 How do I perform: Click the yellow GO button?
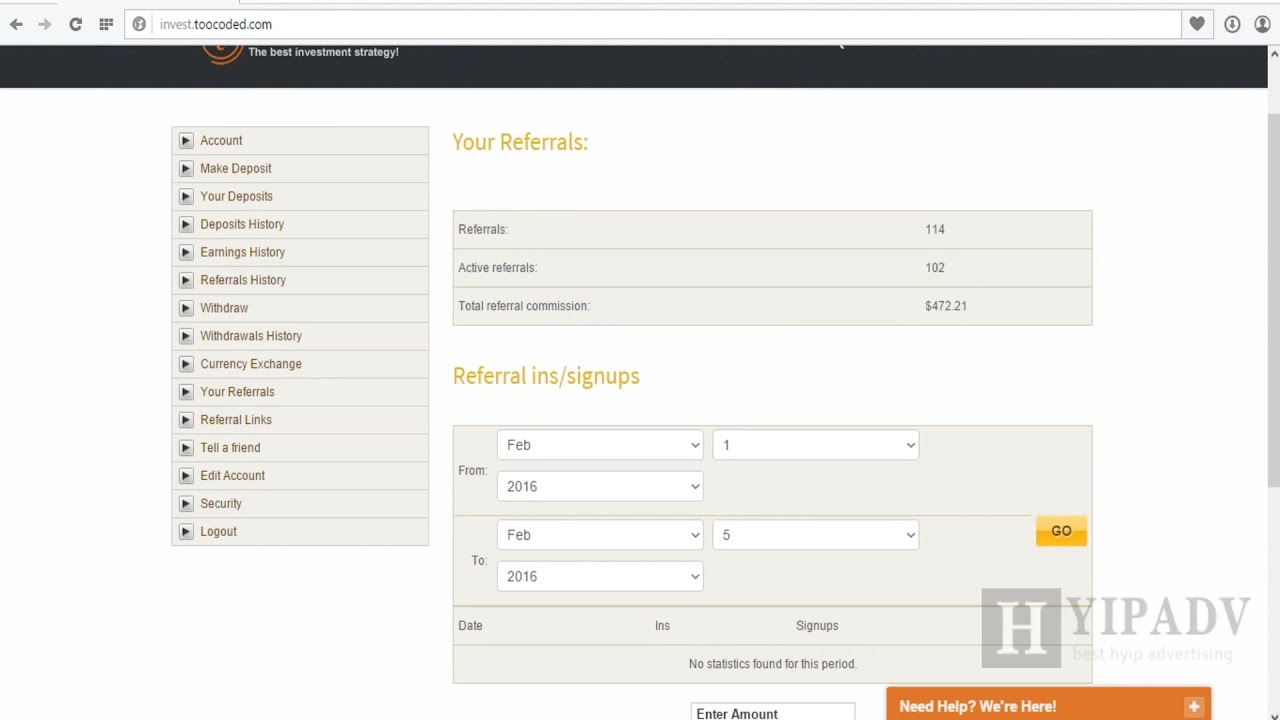point(1061,531)
